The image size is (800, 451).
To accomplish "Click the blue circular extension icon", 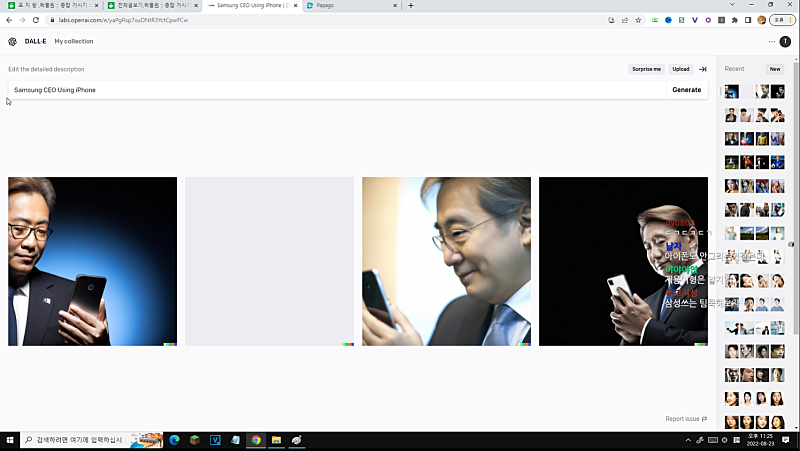I will [x=668, y=20].
